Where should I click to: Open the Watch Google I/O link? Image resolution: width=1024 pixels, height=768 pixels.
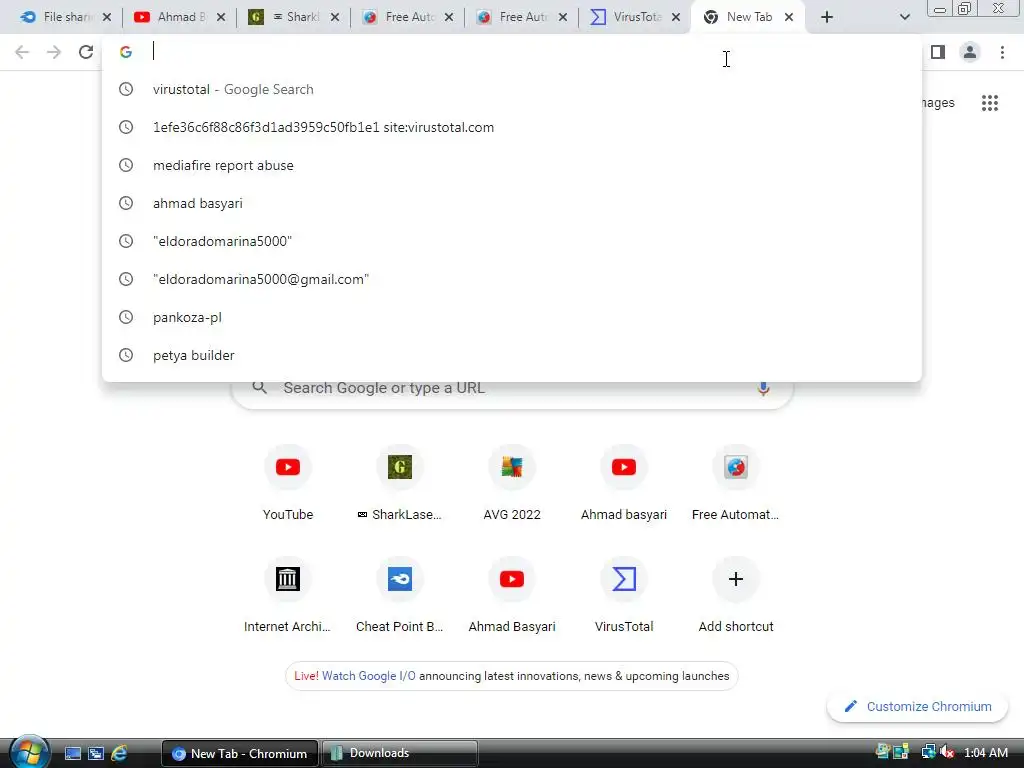tap(368, 676)
